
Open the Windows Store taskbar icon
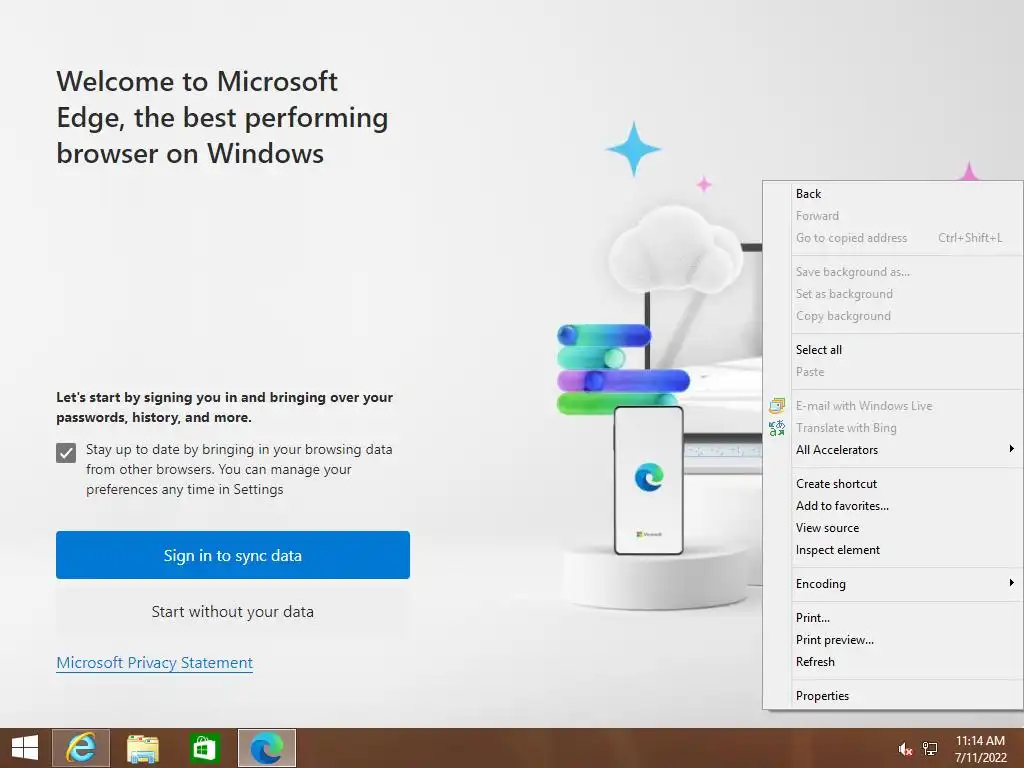tap(204, 748)
